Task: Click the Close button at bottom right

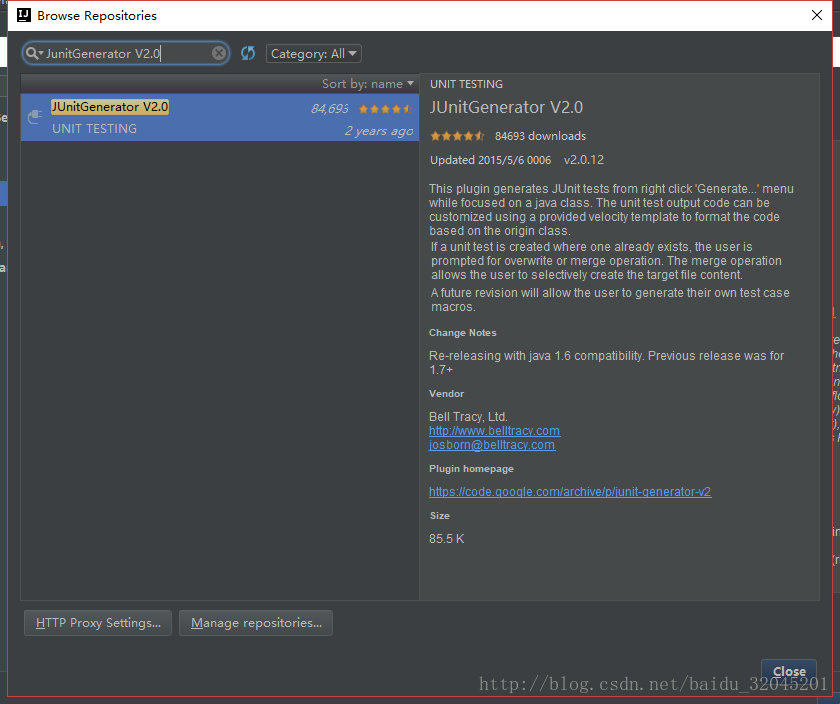Action: 789,671
